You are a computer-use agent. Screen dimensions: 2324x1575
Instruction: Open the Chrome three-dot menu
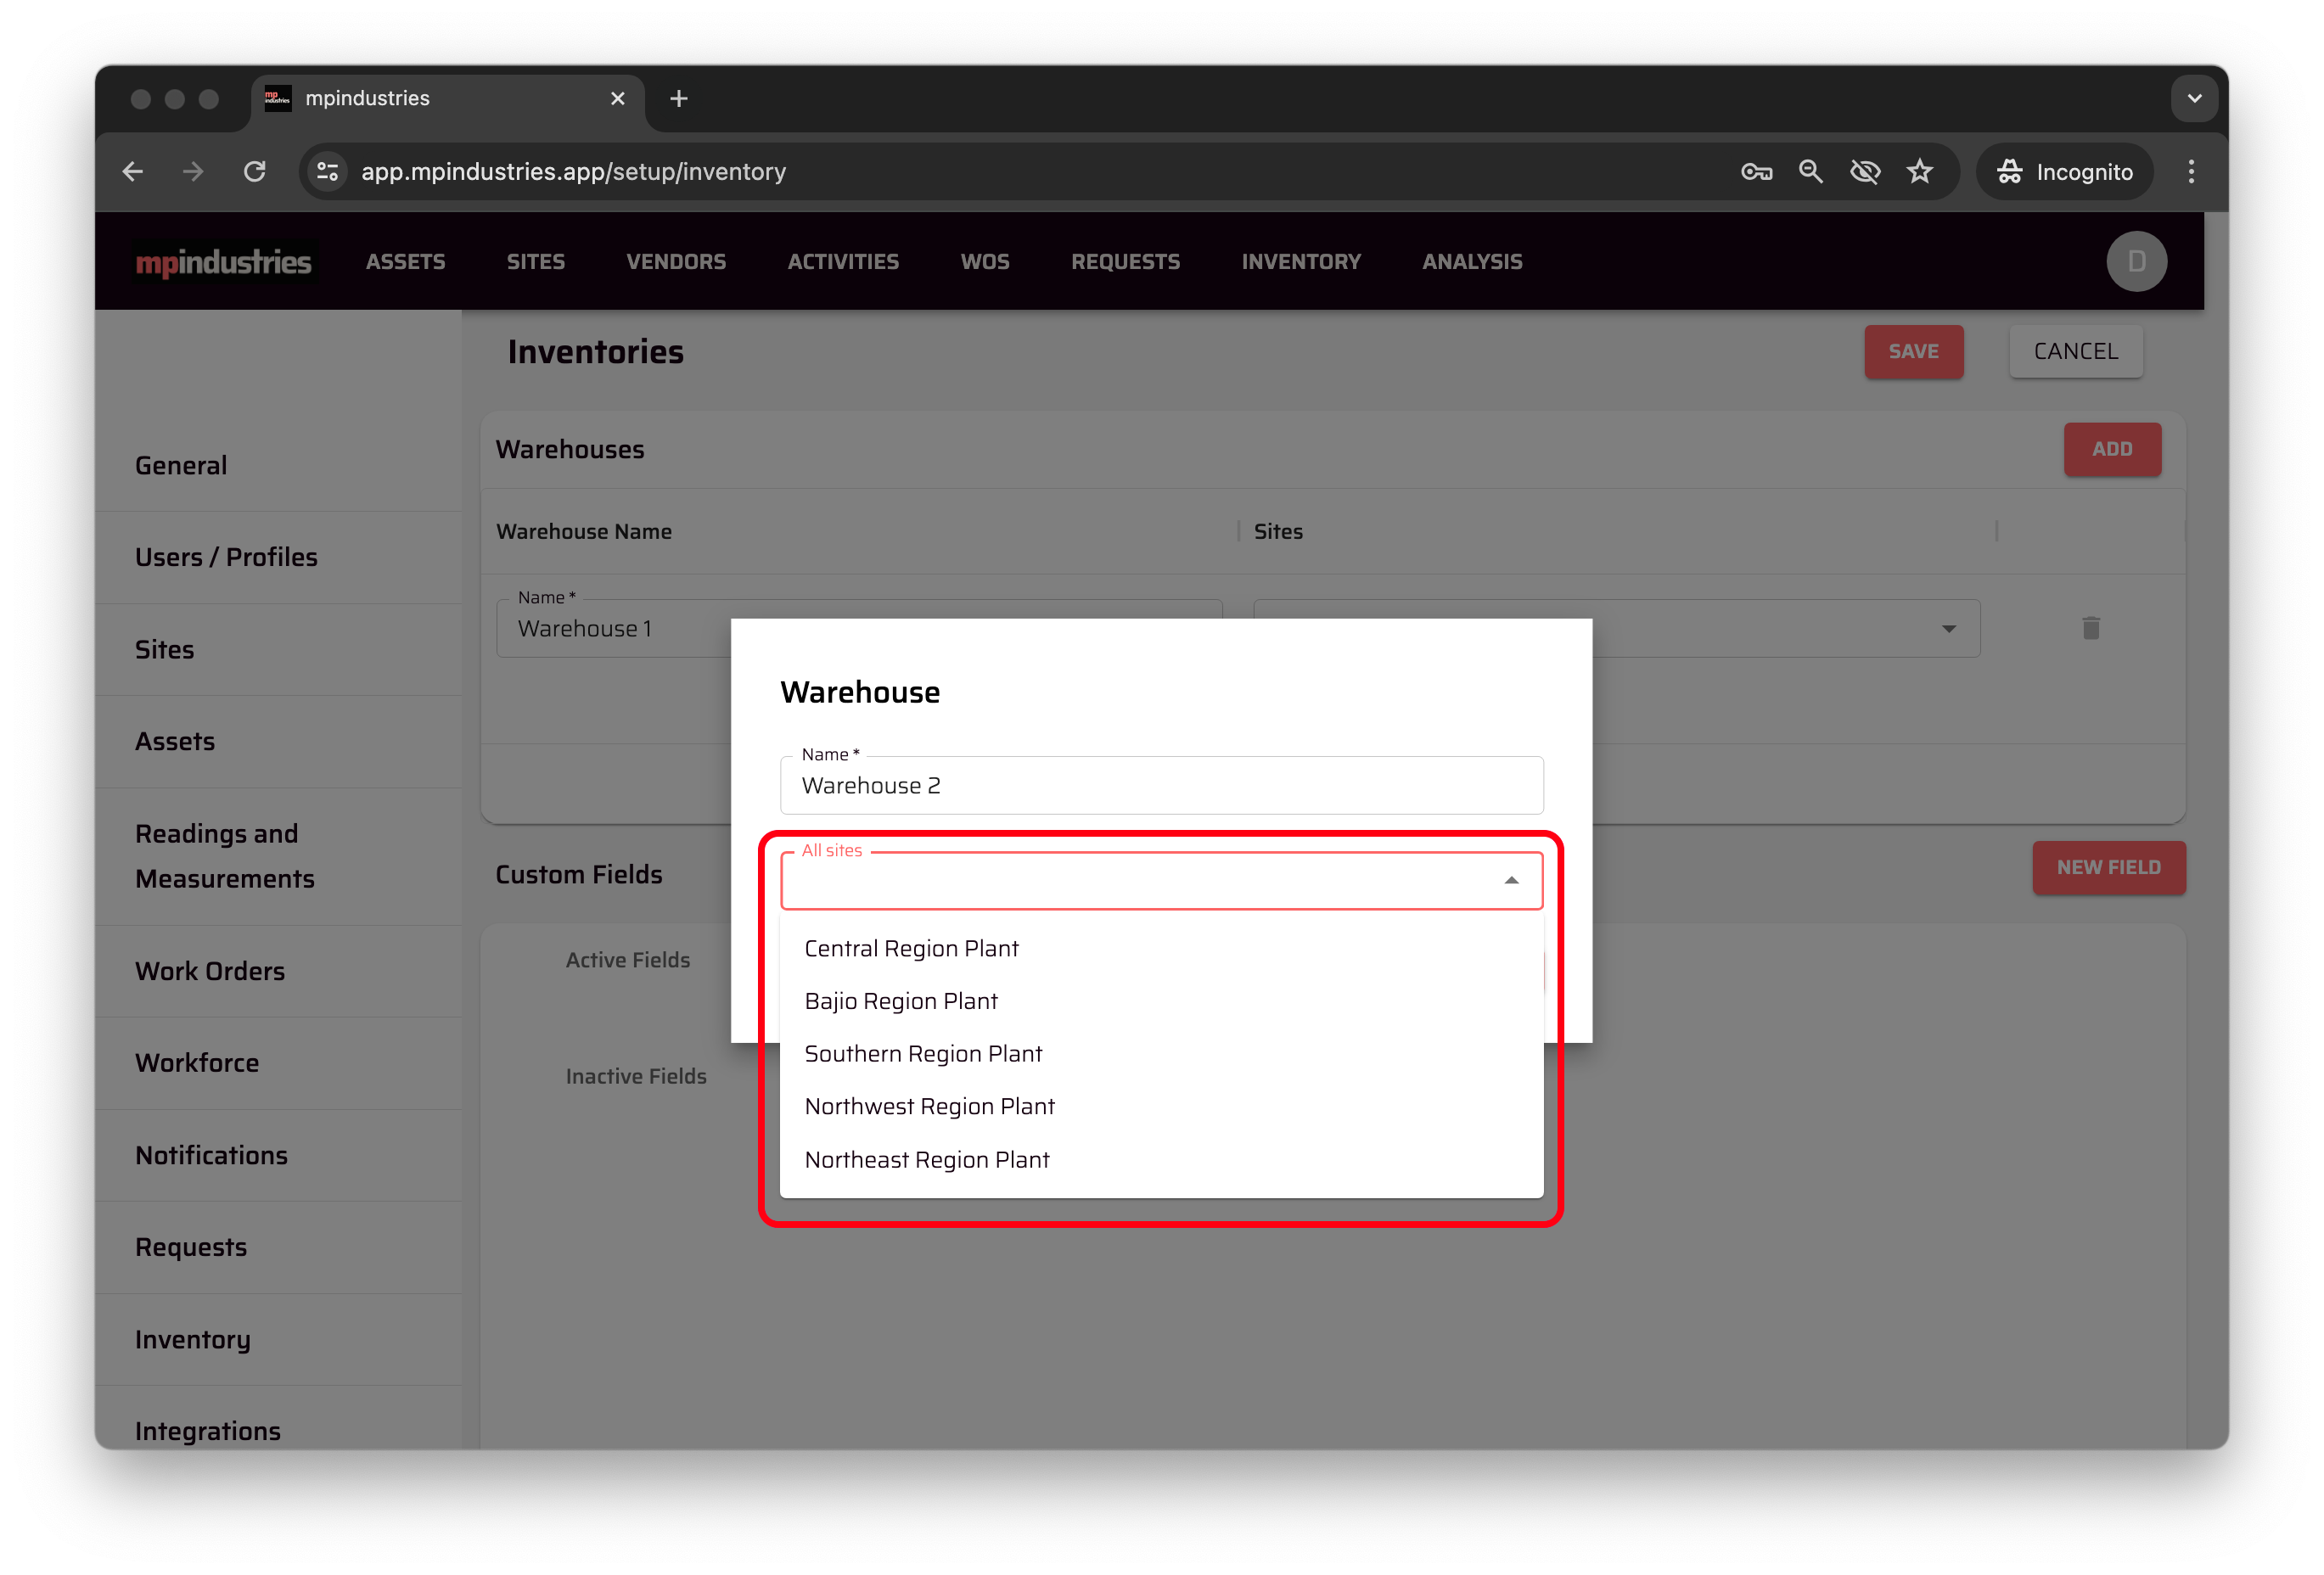pos(2191,172)
